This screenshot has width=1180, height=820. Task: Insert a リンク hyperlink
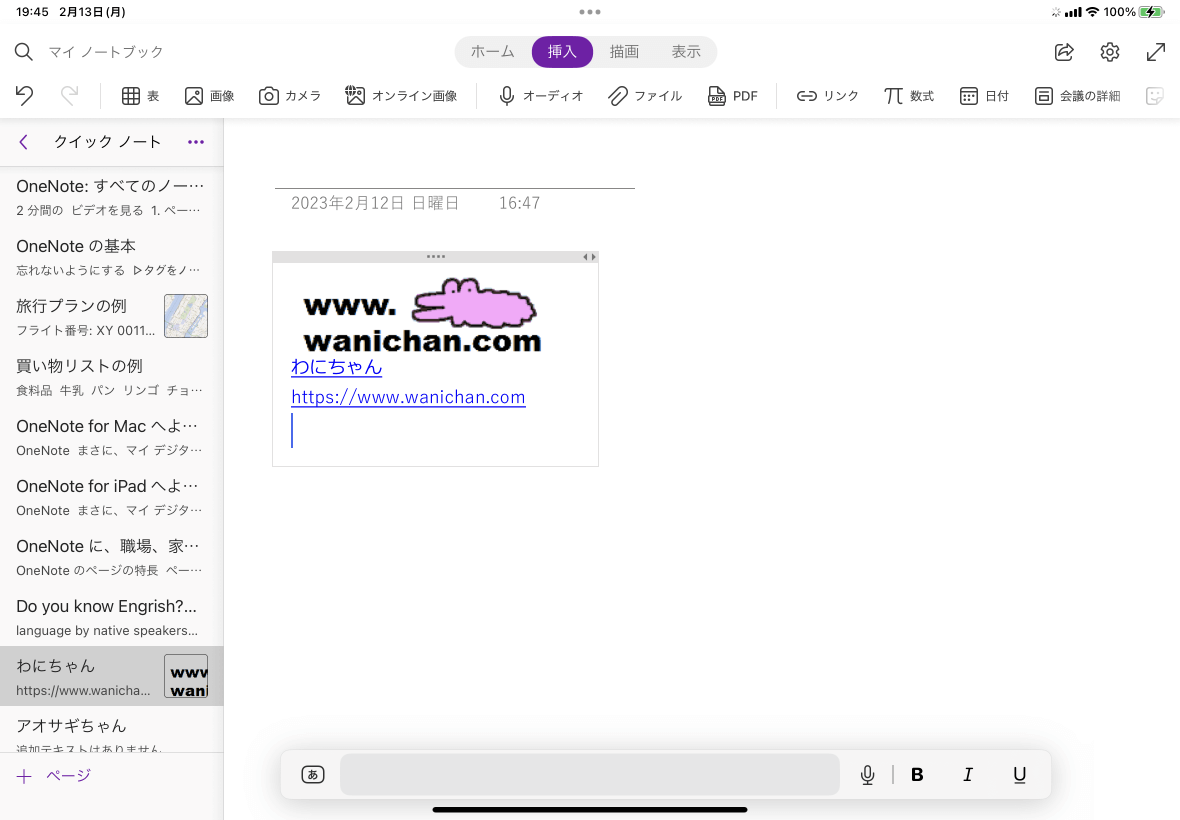(827, 96)
